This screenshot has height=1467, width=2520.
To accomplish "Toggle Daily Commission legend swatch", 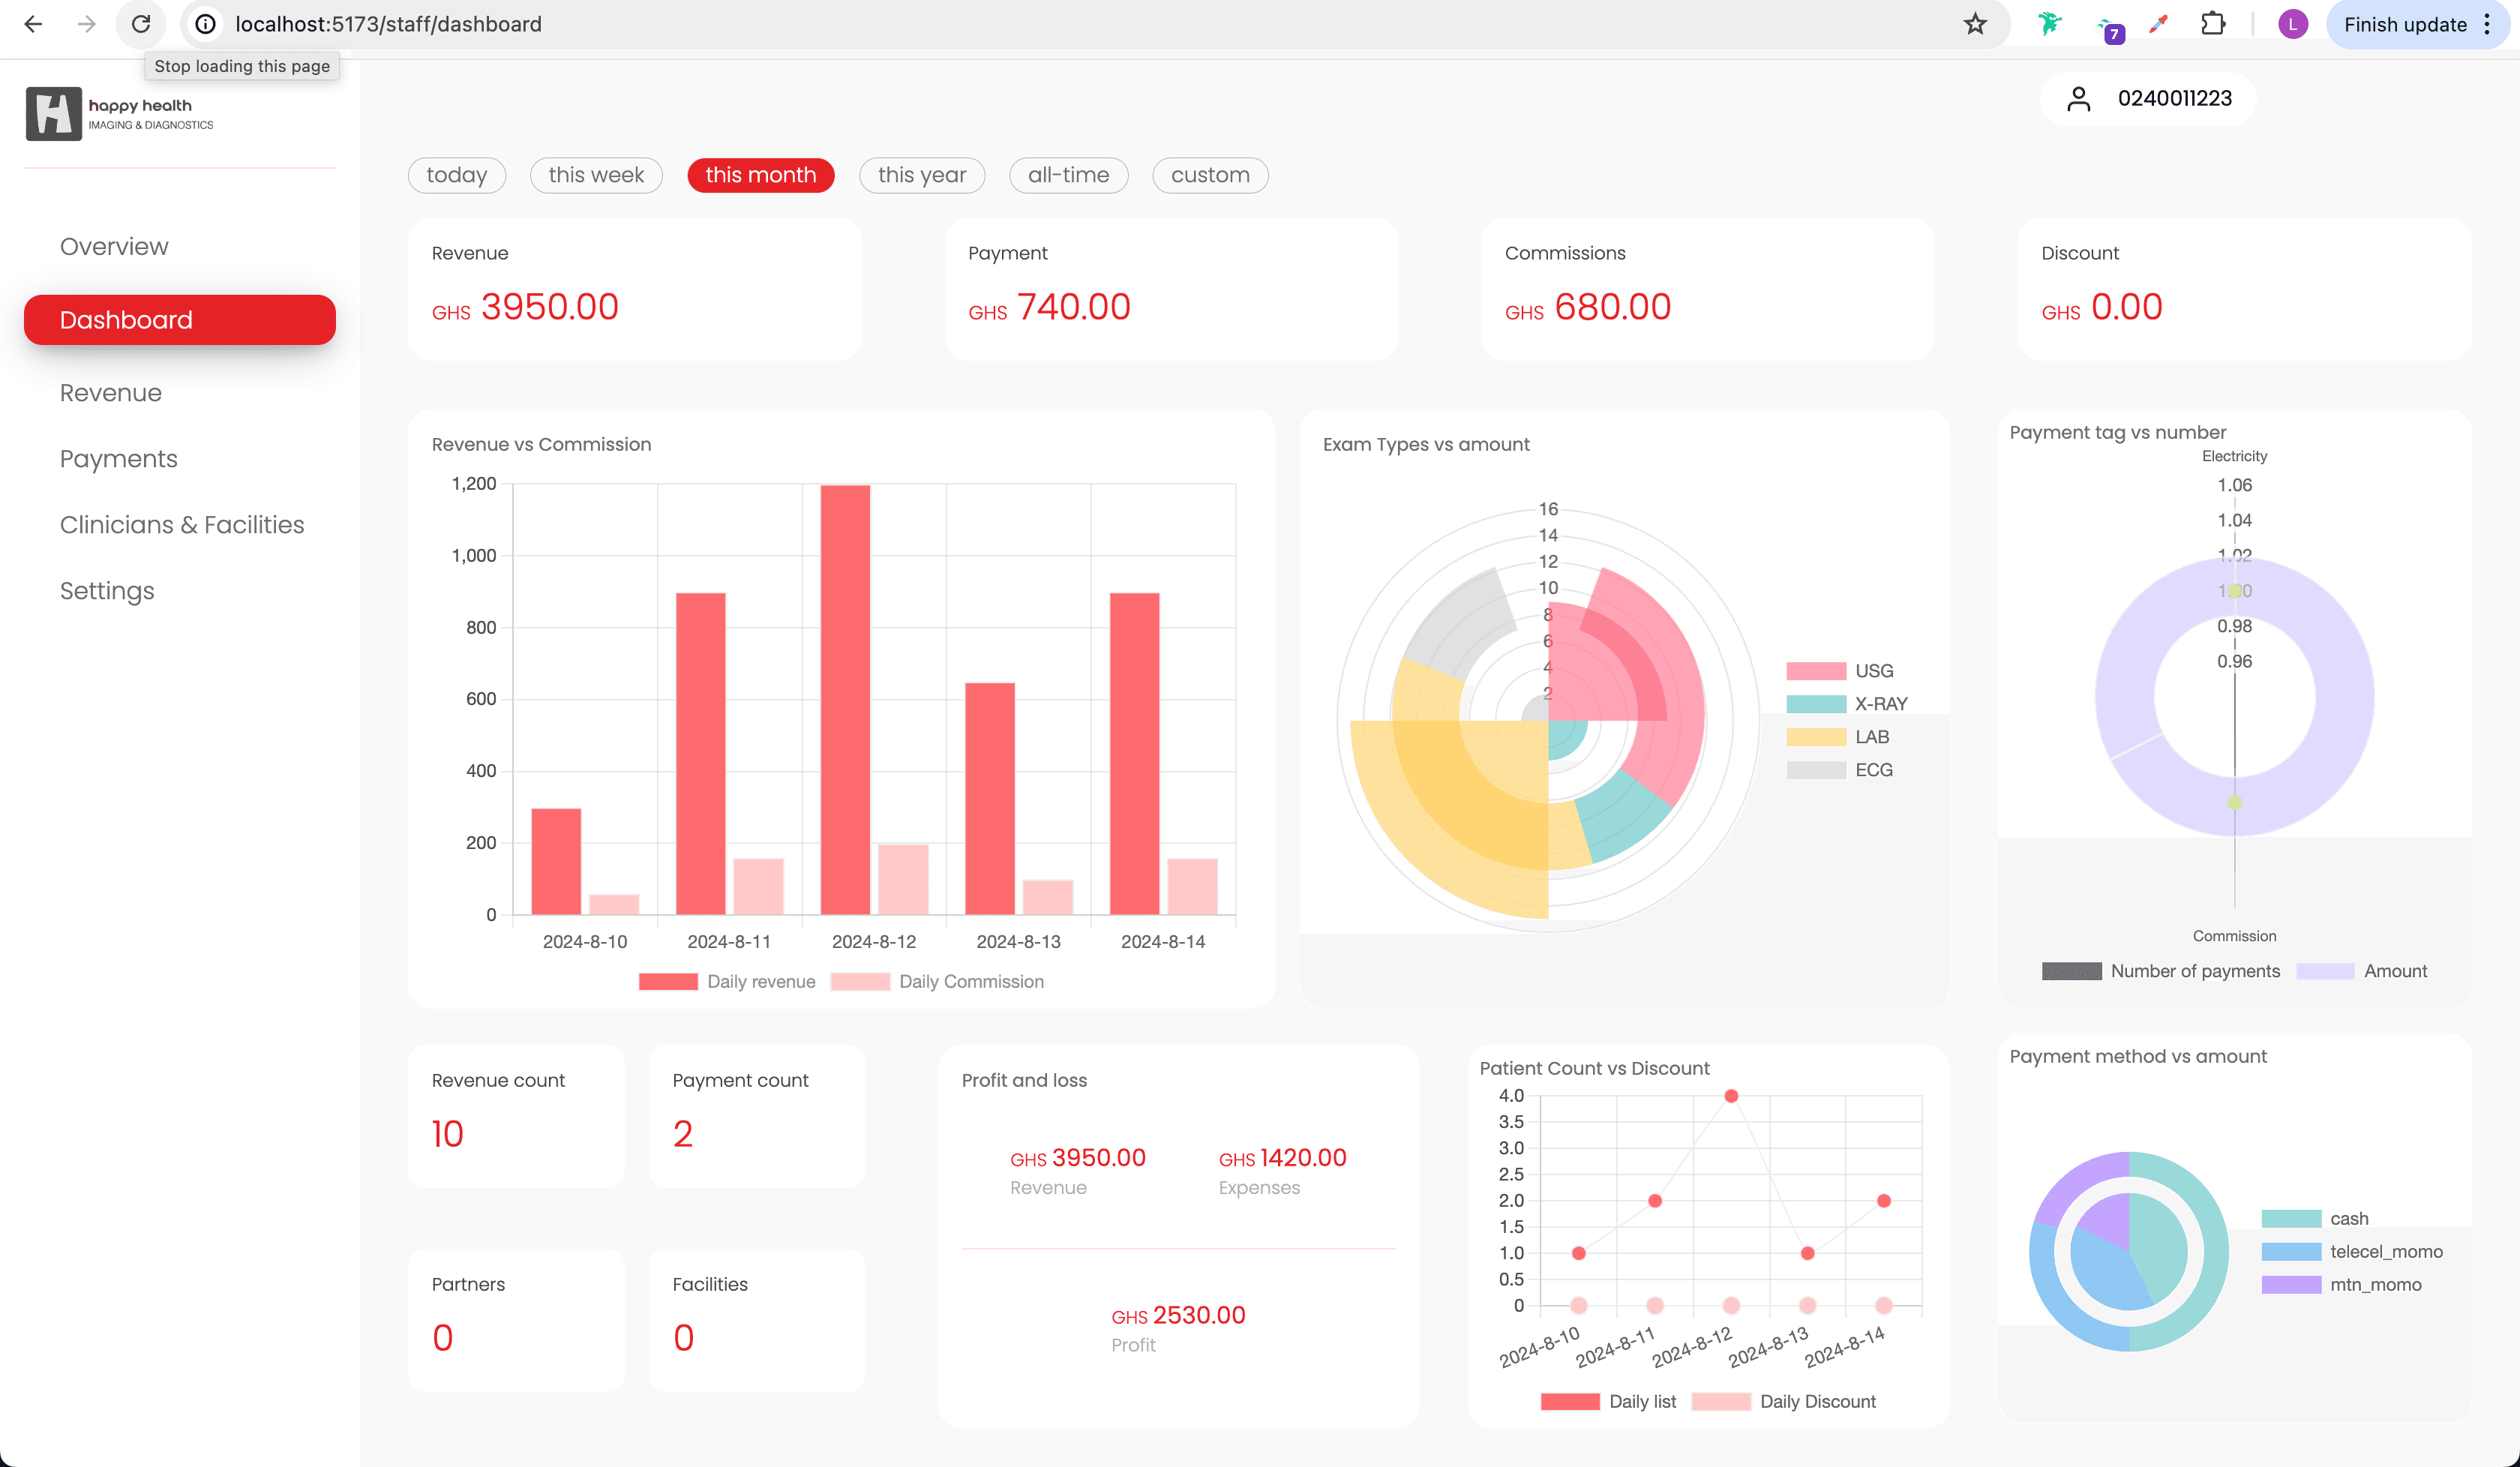I will coord(860,982).
